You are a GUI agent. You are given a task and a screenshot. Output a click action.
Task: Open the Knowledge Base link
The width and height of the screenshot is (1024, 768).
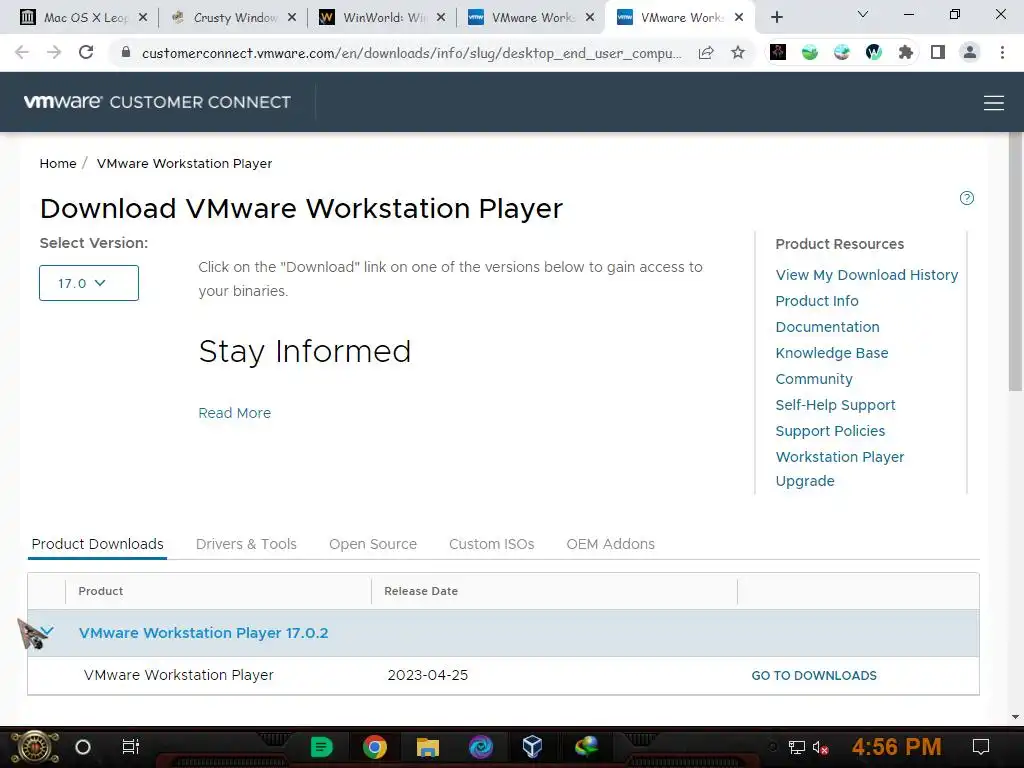[x=832, y=353]
